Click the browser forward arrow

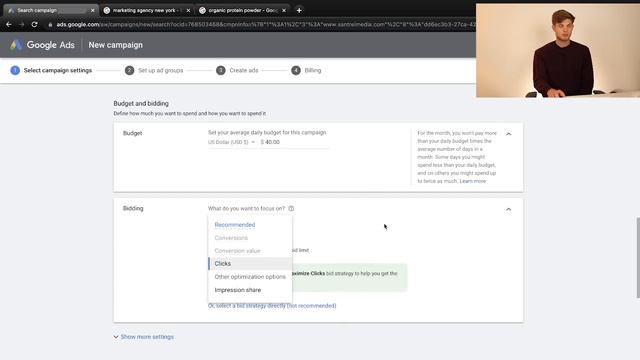22,24
